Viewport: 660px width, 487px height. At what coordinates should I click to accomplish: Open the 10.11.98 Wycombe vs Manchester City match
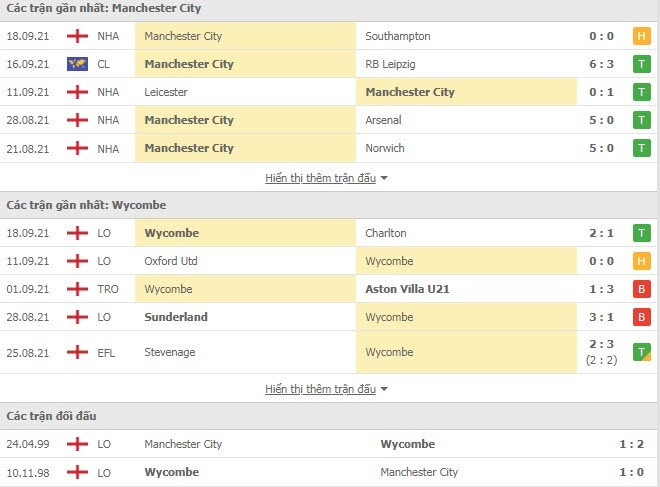pos(330,472)
